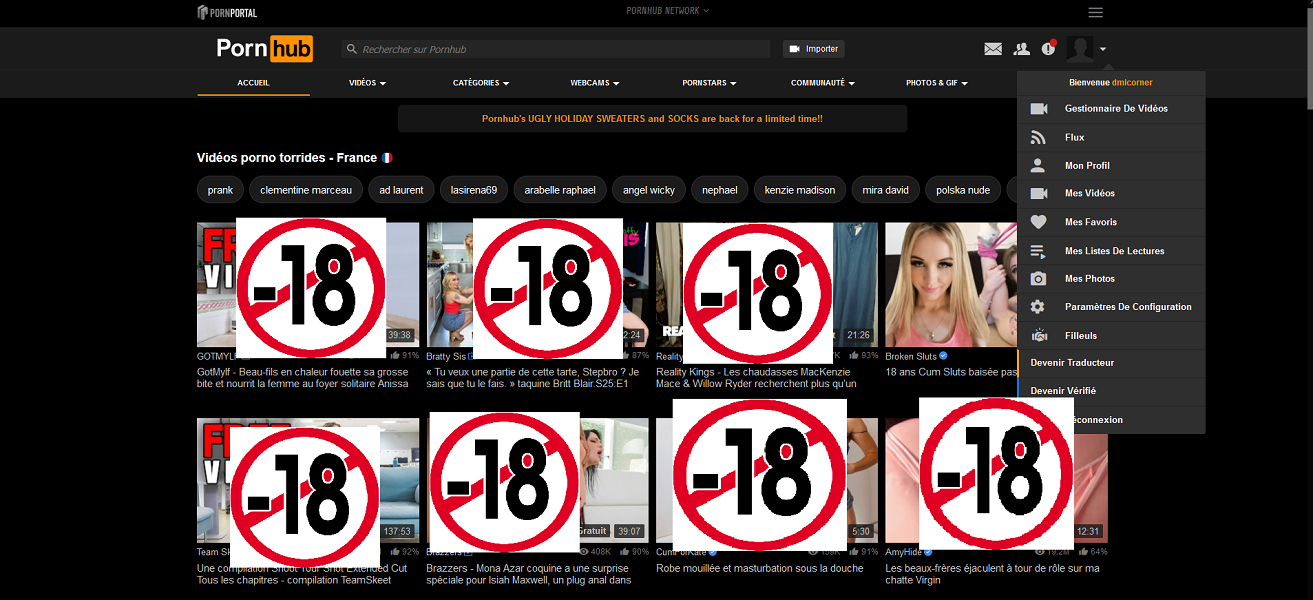Viewport: 1313px width, 600px height.
Task: Expand the COMMUNAUTÉ navigation dropdown
Action: pyautogui.click(x=823, y=83)
